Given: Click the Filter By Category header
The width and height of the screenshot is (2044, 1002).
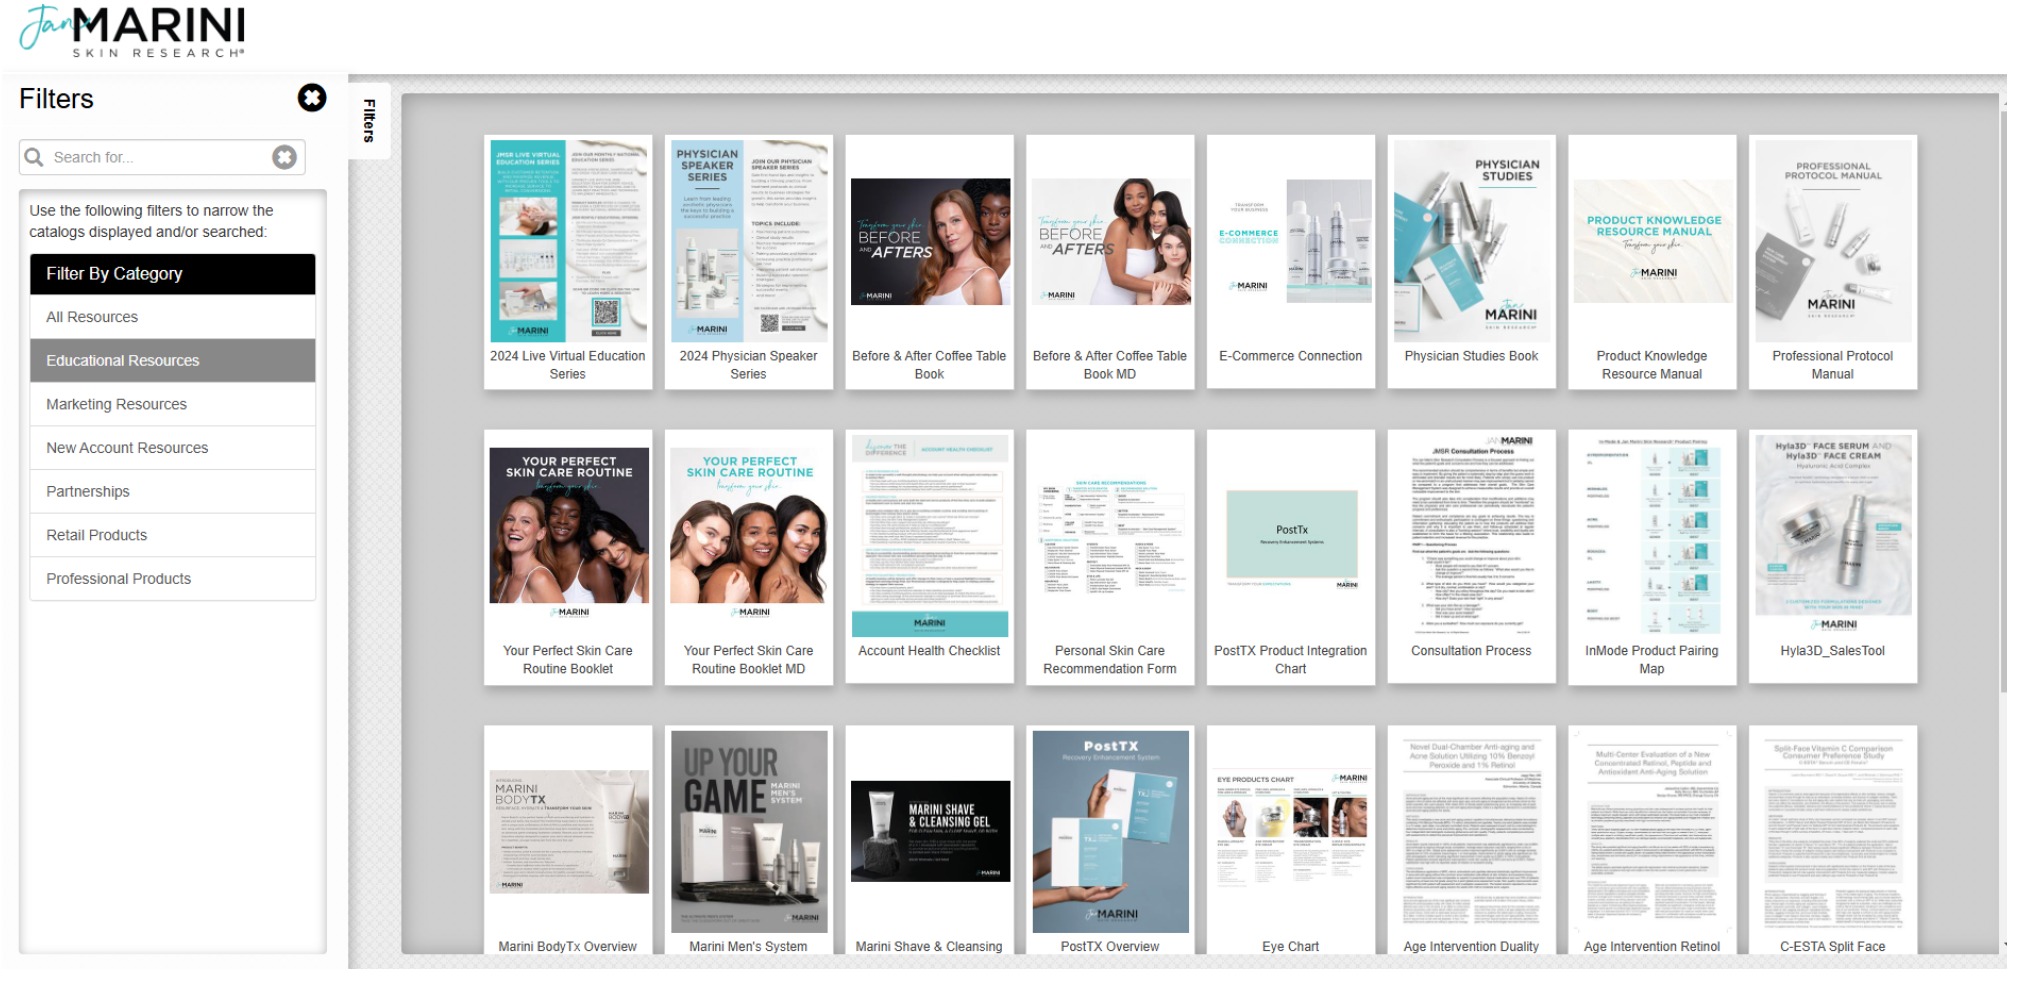Looking at the screenshot, I should (x=173, y=274).
